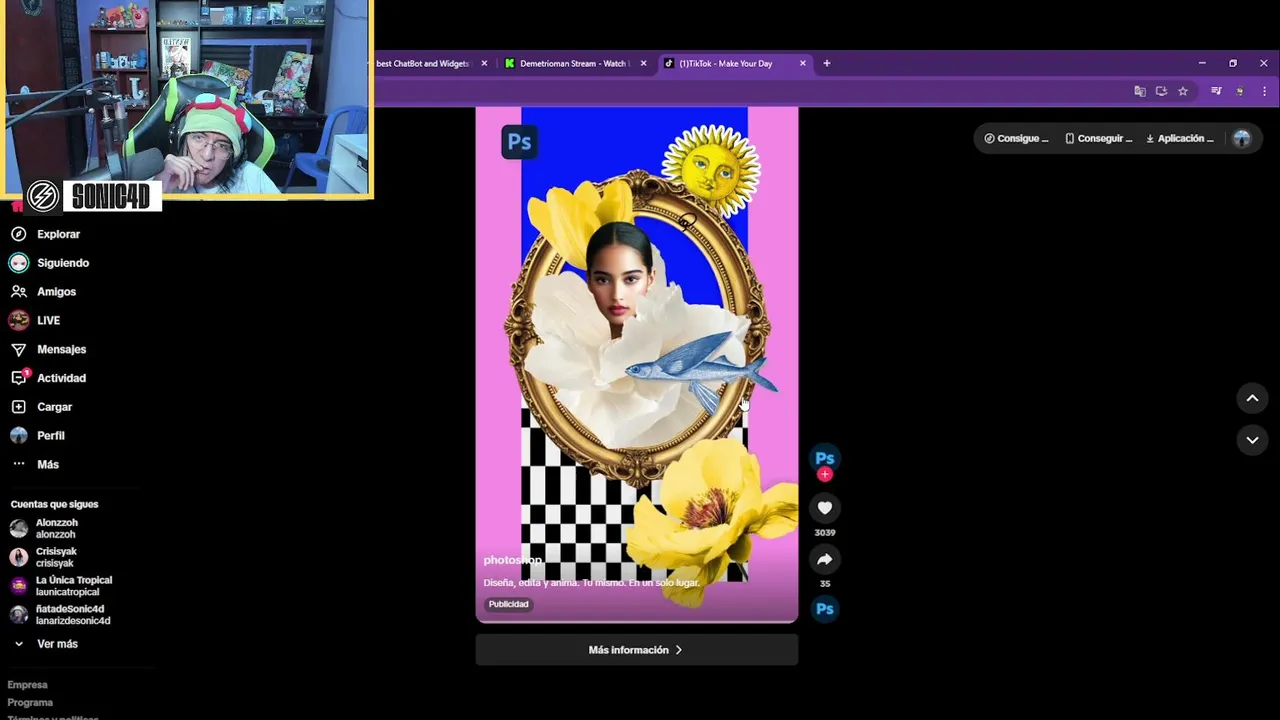1280x720 pixels.
Task: Close the TikTok tab
Action: 802,63
